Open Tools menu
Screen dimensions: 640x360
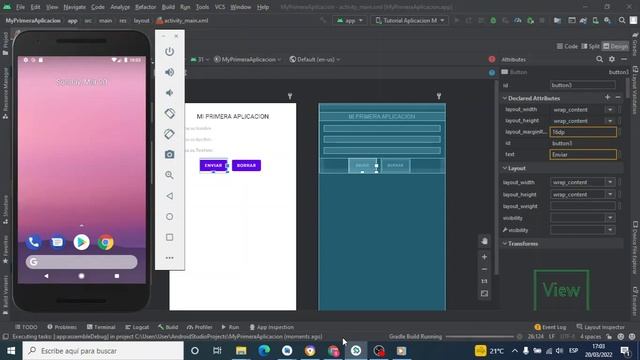[202, 7]
